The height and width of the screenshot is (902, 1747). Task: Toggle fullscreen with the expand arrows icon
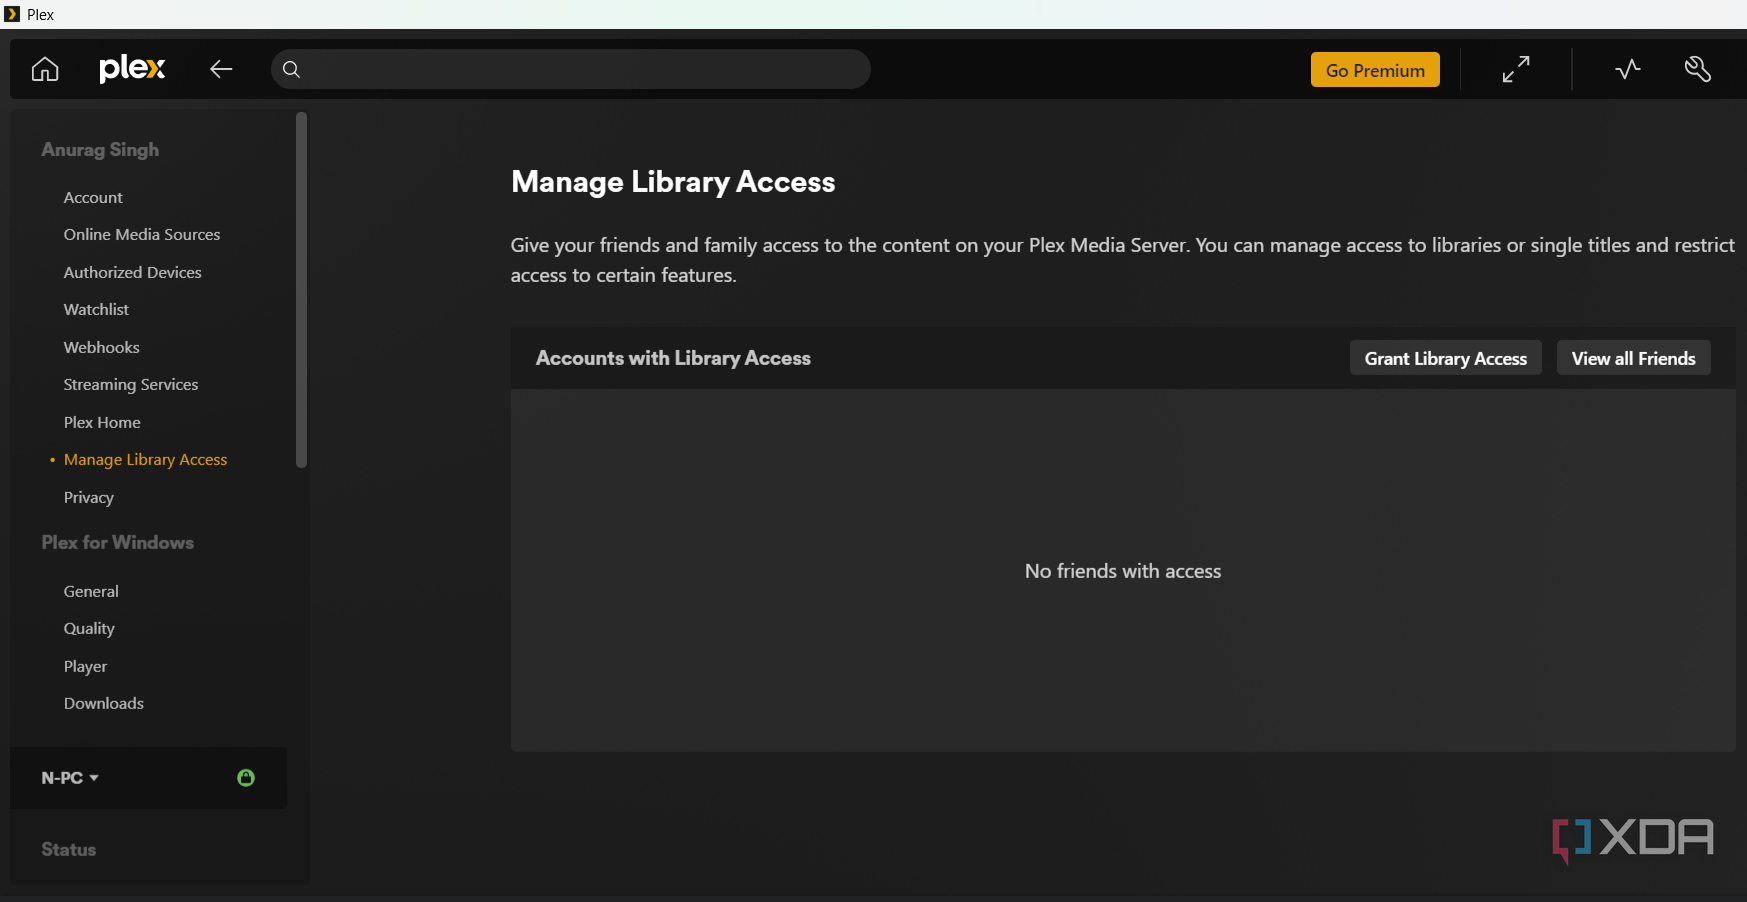coord(1516,69)
